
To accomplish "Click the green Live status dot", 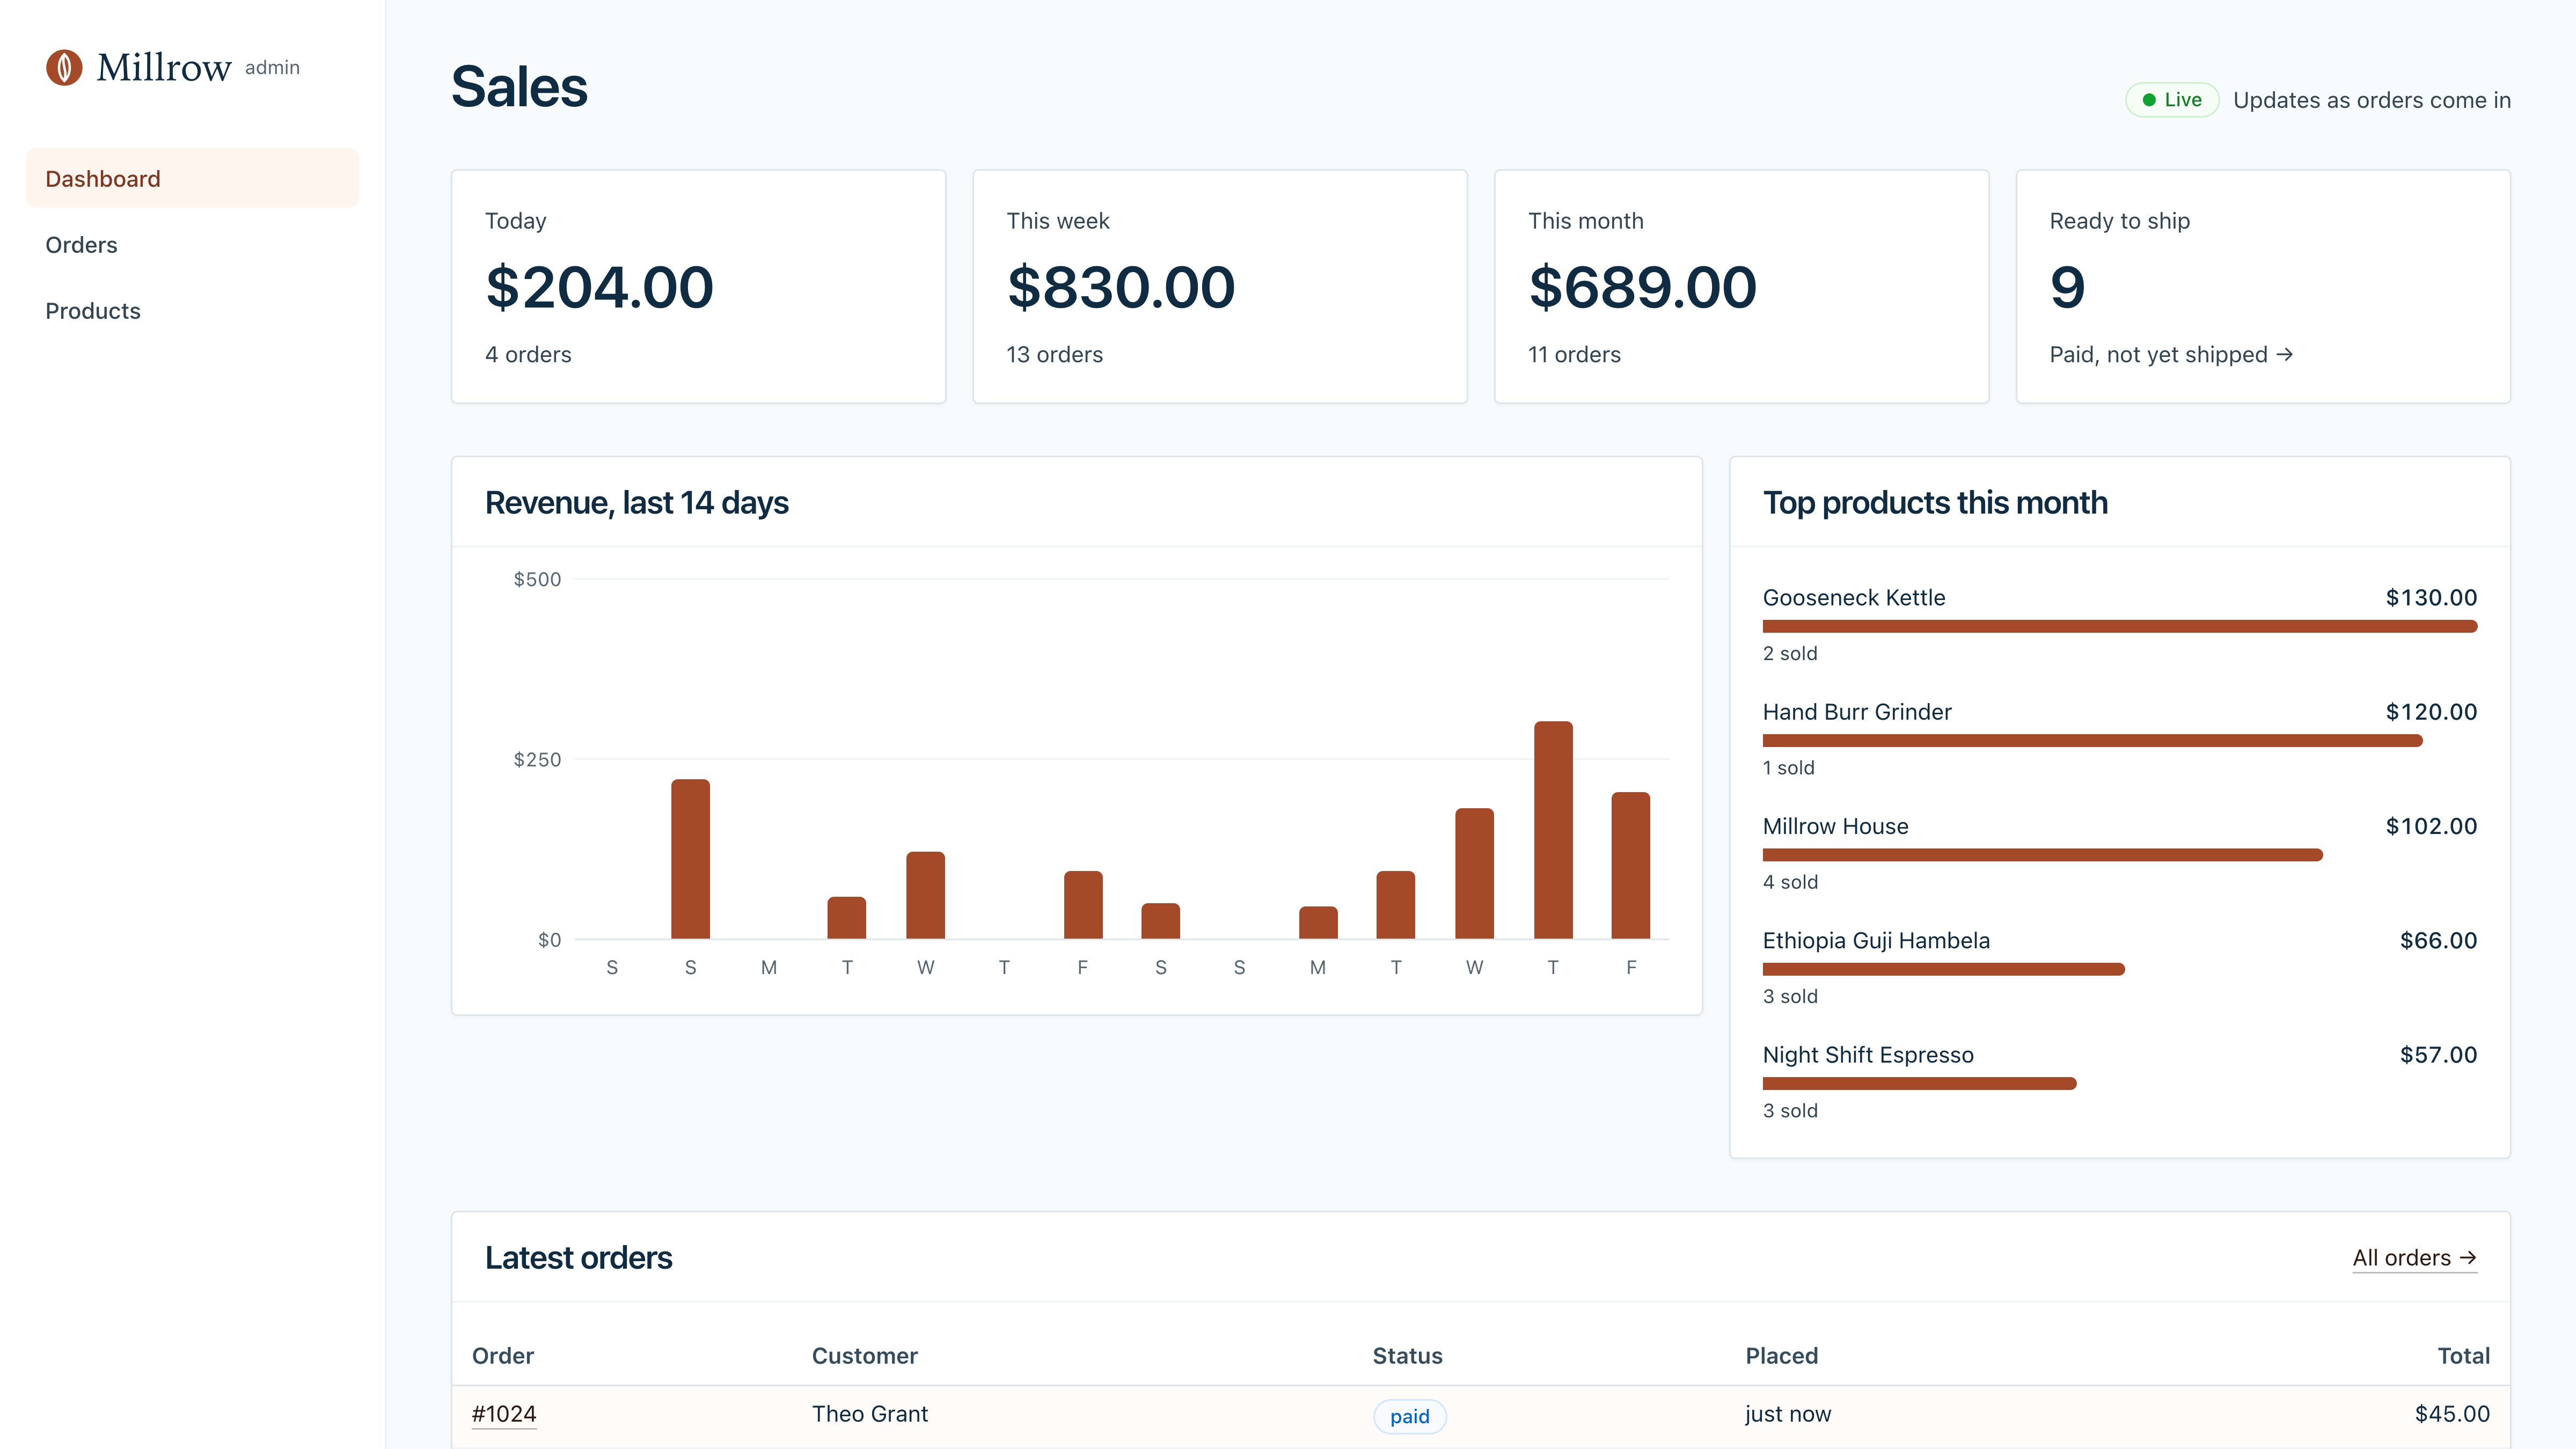I will (x=2149, y=100).
